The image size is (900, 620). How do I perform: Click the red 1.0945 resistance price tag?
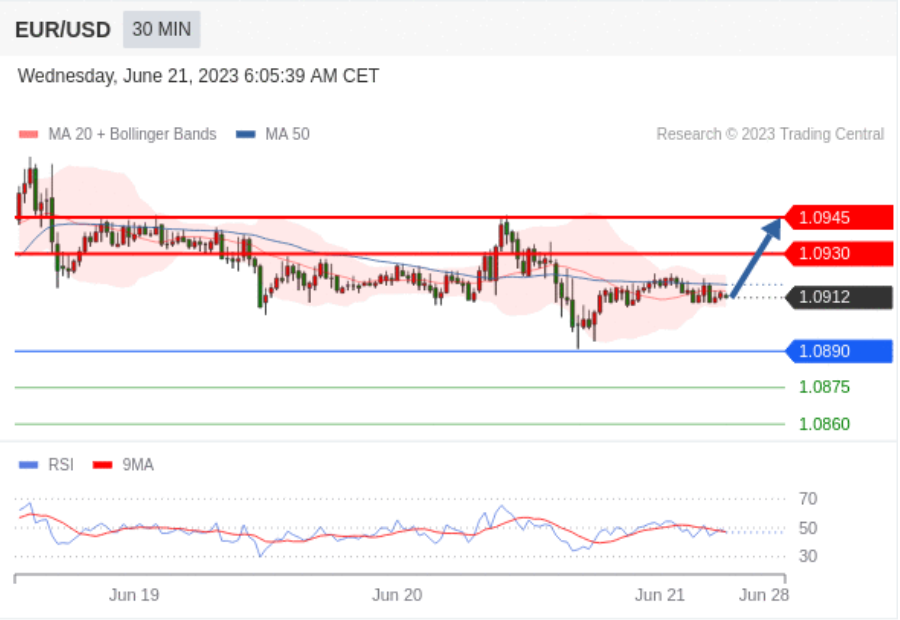point(839,217)
